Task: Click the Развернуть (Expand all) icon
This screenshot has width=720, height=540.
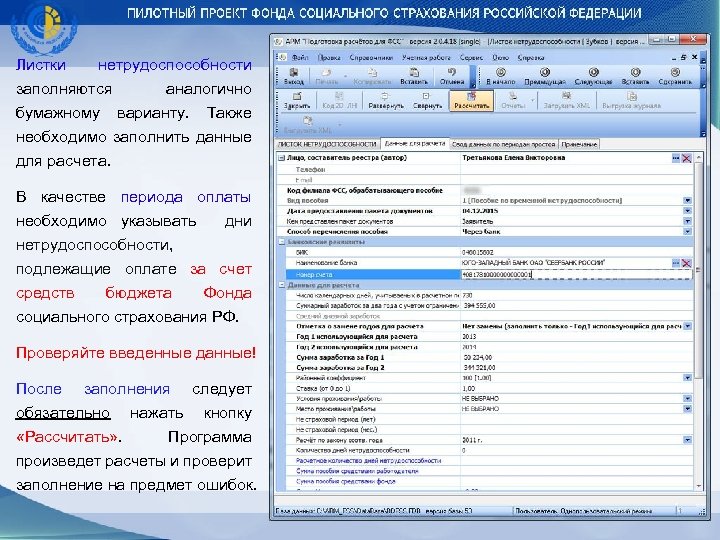Action: coord(386,100)
